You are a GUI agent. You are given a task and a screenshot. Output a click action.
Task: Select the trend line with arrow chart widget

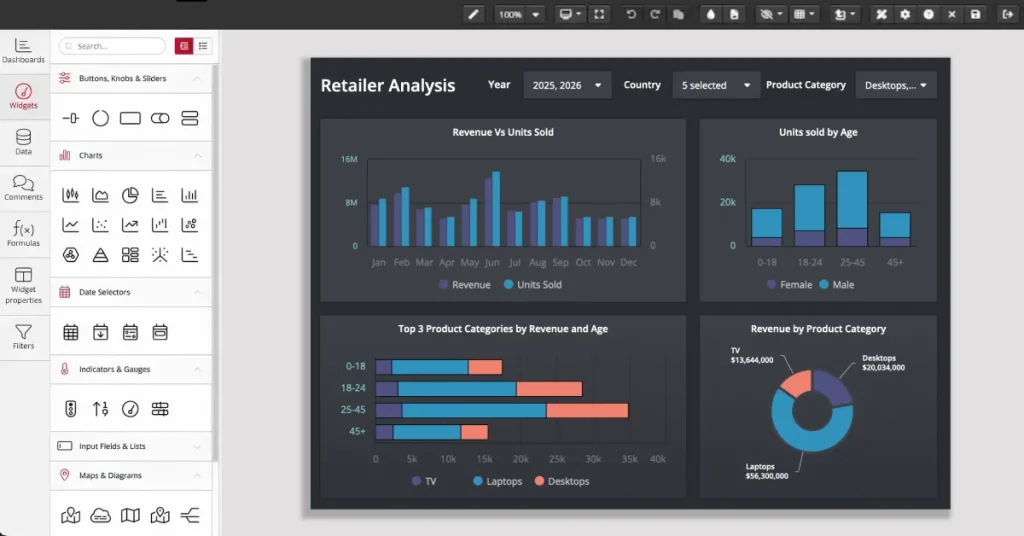pyautogui.click(x=130, y=225)
